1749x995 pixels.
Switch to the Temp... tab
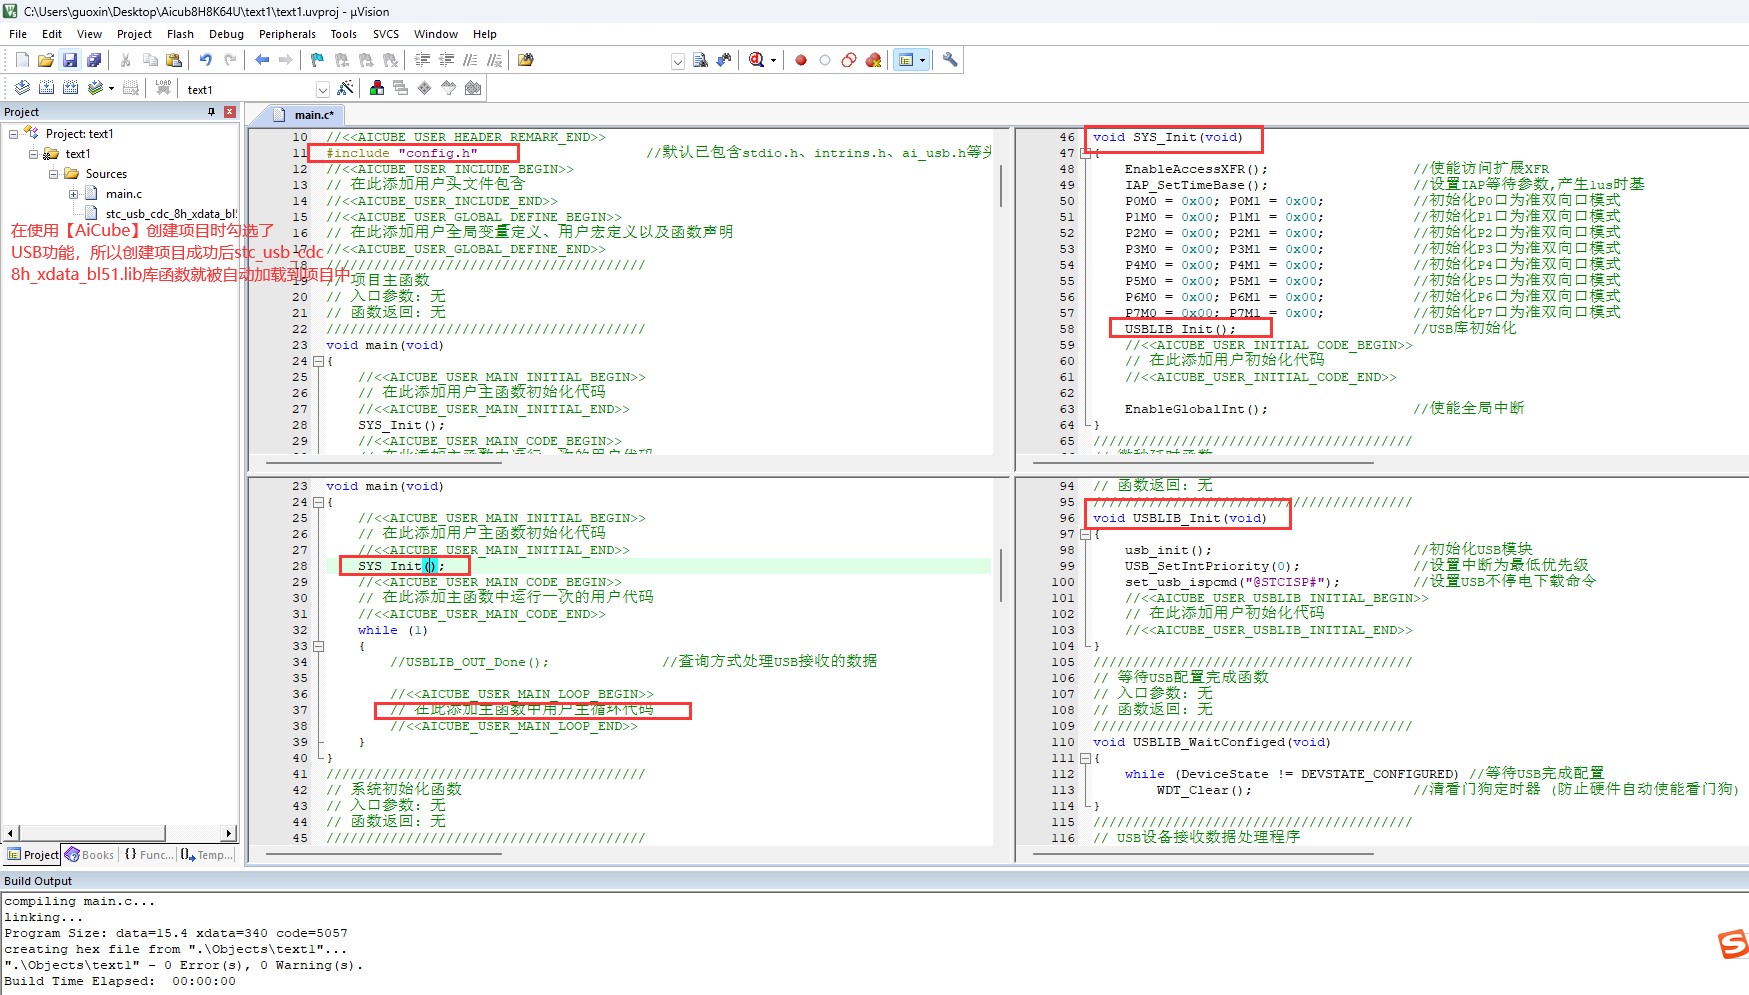point(207,855)
